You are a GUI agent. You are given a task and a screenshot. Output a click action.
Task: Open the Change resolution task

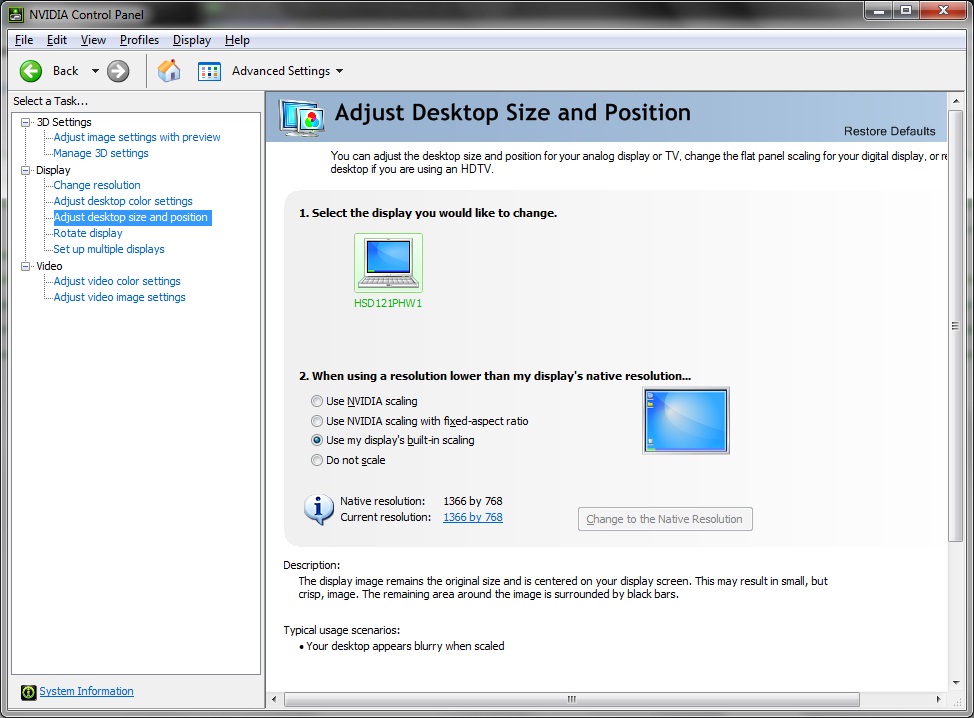coord(97,185)
